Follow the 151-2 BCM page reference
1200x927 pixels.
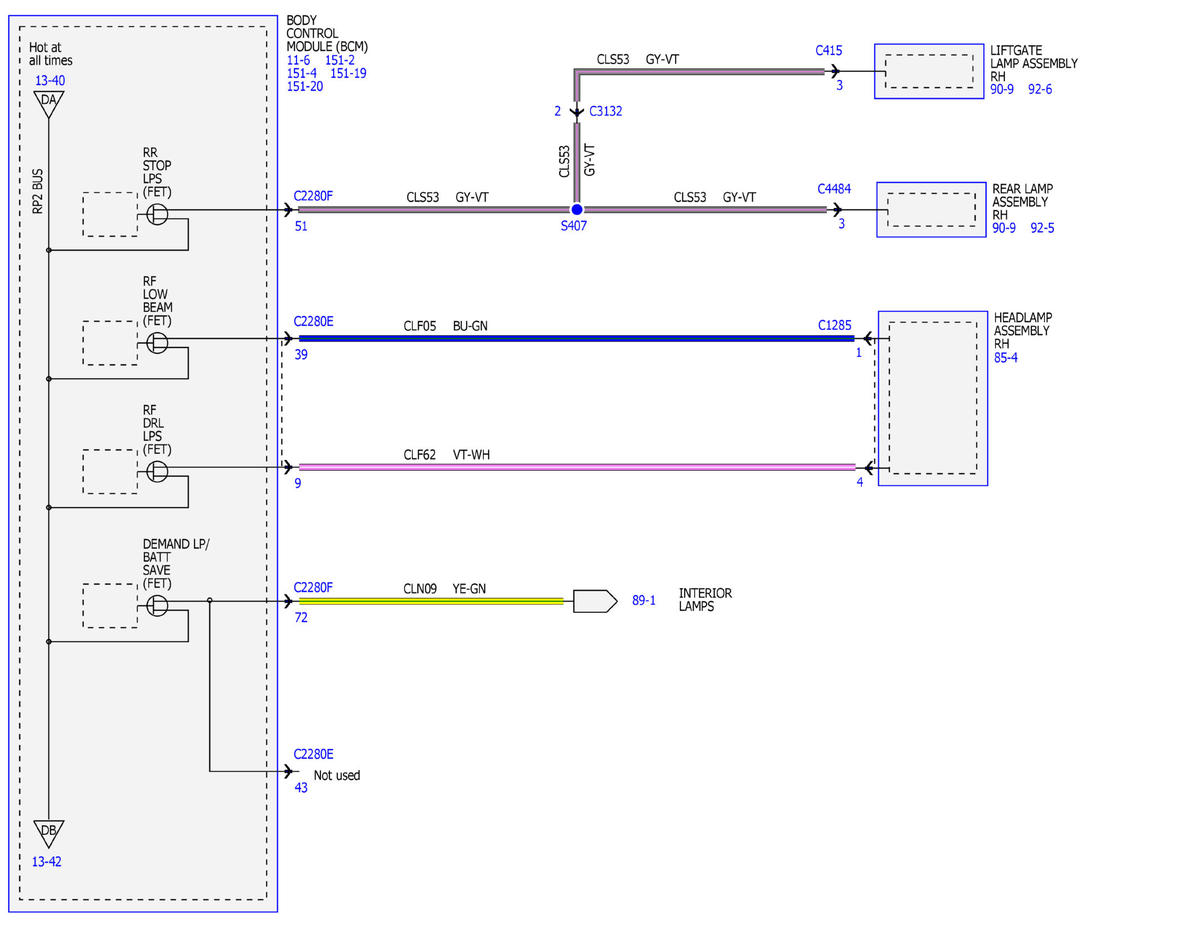pos(341,60)
